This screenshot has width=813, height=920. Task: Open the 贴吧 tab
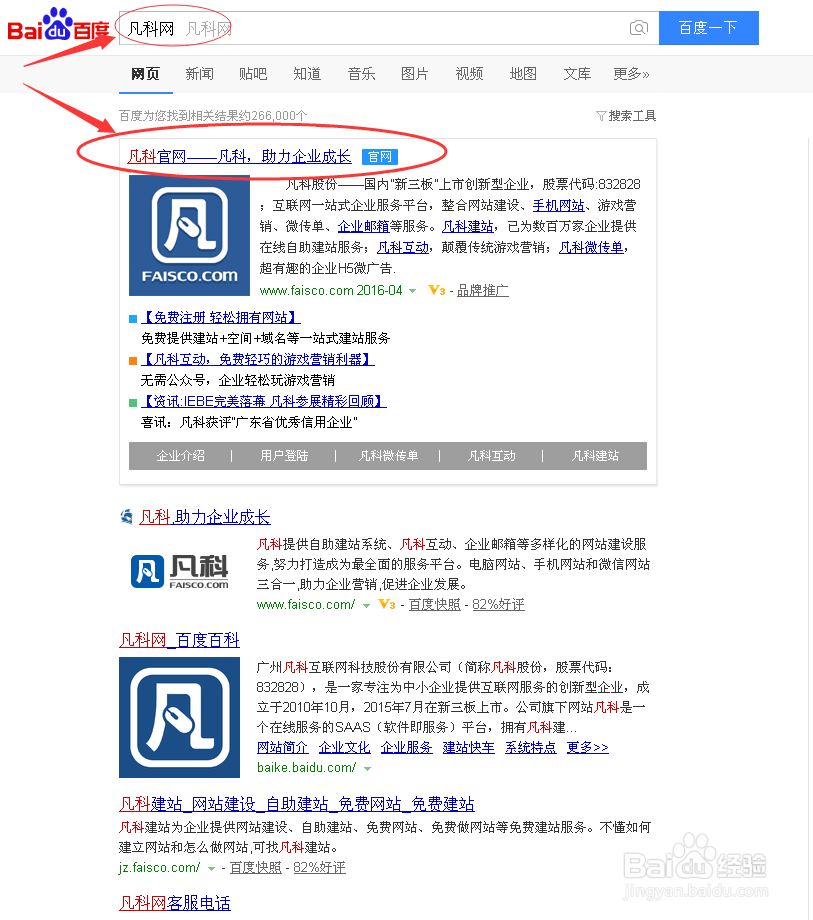pos(253,74)
